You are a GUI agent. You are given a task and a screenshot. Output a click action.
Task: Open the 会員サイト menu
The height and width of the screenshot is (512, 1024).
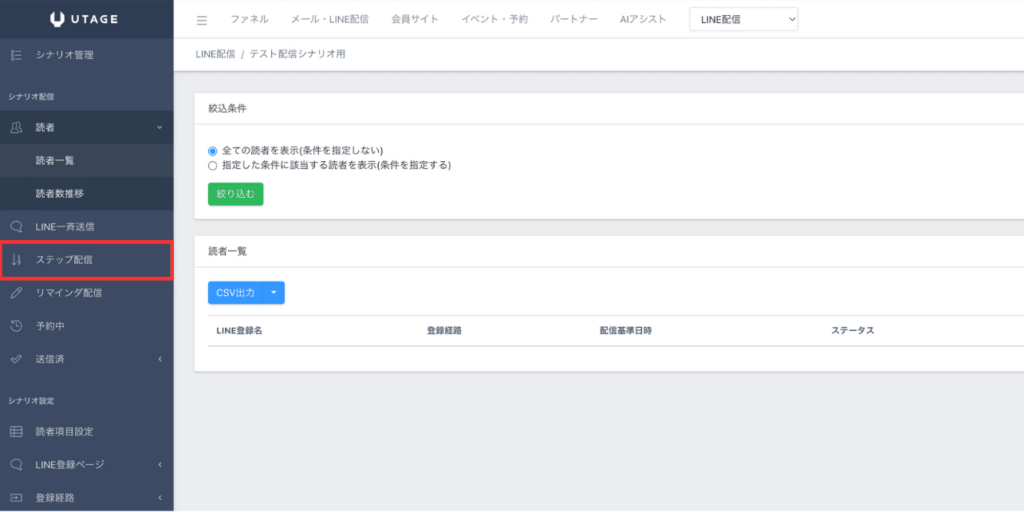[x=415, y=20]
